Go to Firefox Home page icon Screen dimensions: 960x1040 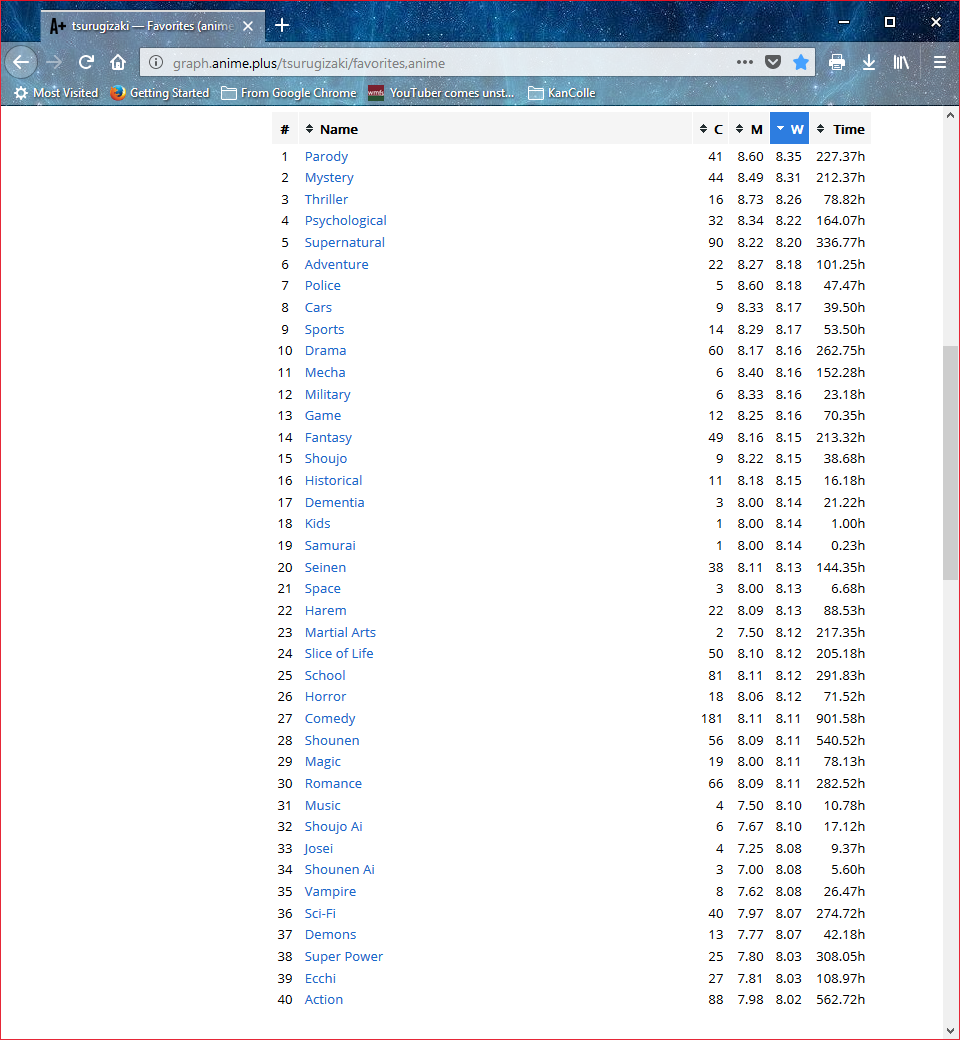coord(118,62)
